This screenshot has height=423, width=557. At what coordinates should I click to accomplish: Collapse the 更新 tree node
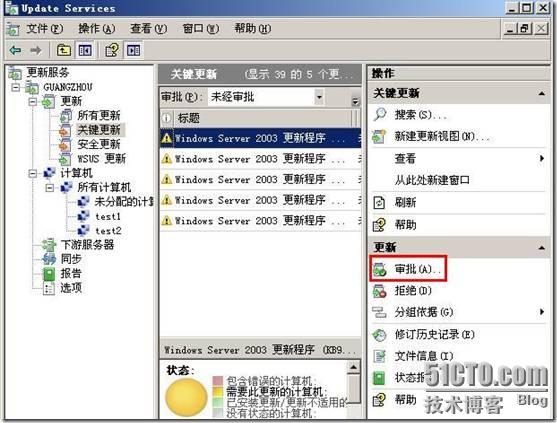[x=33, y=102]
